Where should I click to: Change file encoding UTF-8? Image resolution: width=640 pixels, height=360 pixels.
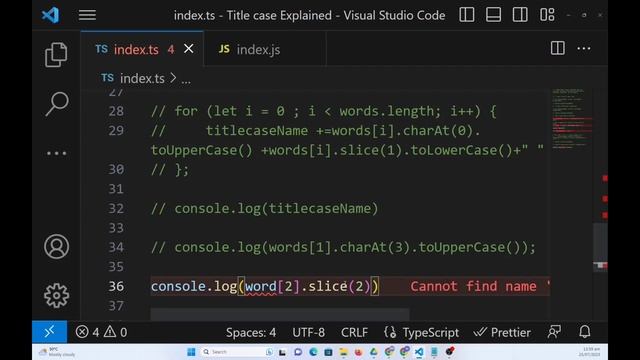click(309, 333)
